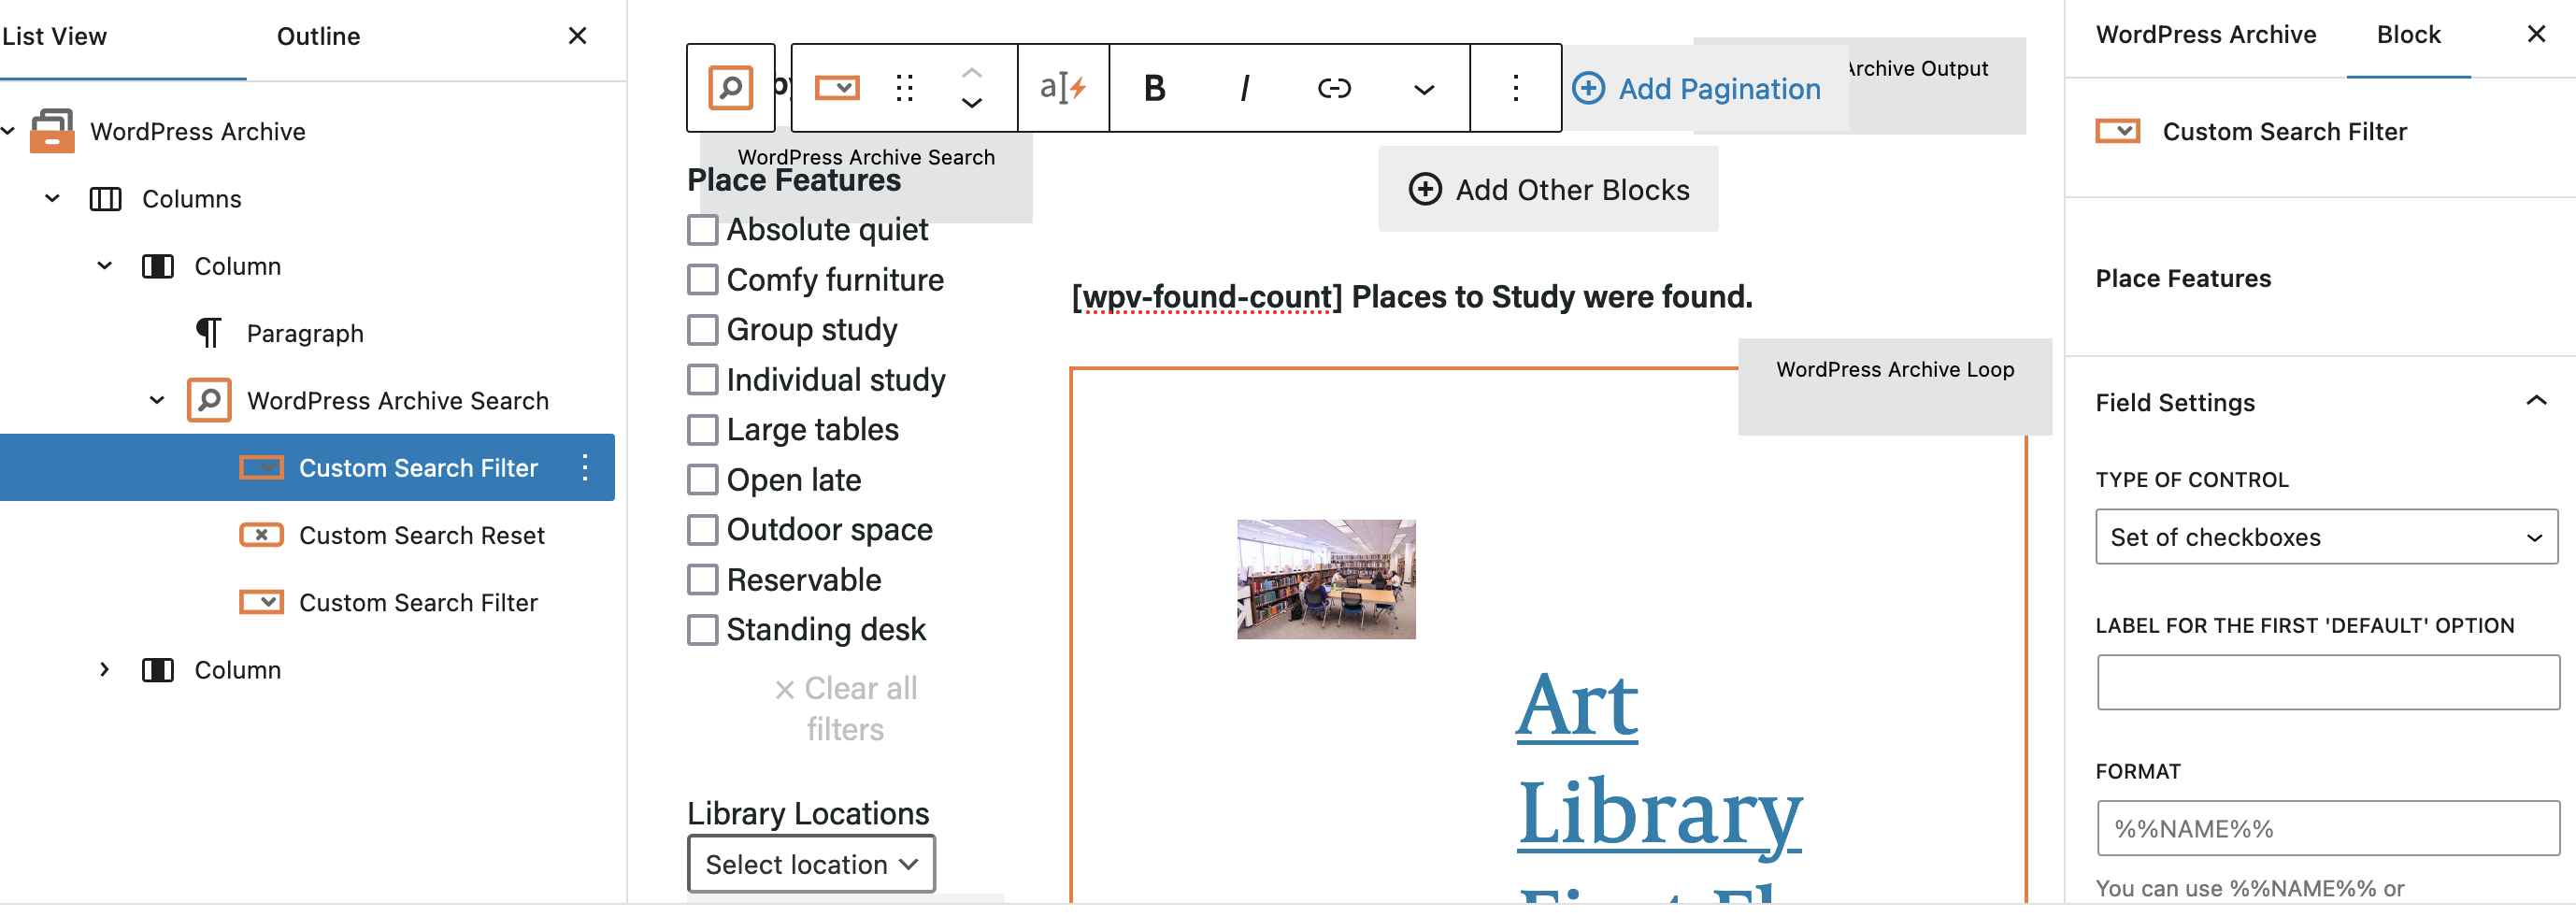Screen dimensions: 2576x916
Task: Check the Comfy furniture checkbox
Action: click(702, 280)
